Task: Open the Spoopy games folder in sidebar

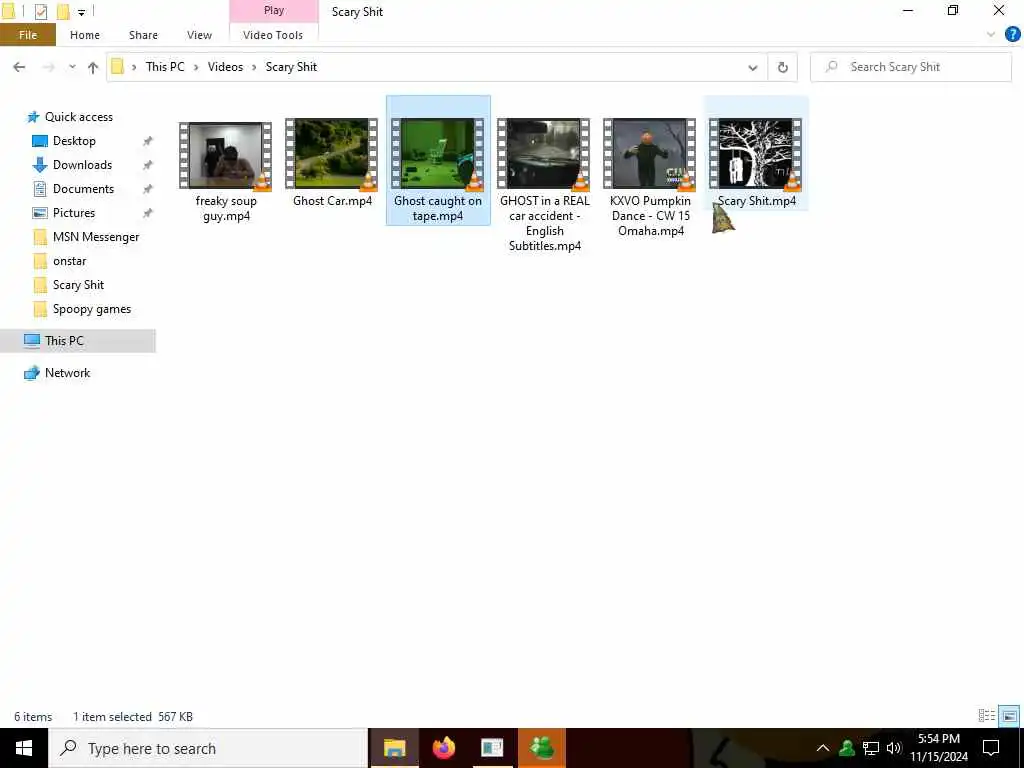Action: (x=91, y=309)
